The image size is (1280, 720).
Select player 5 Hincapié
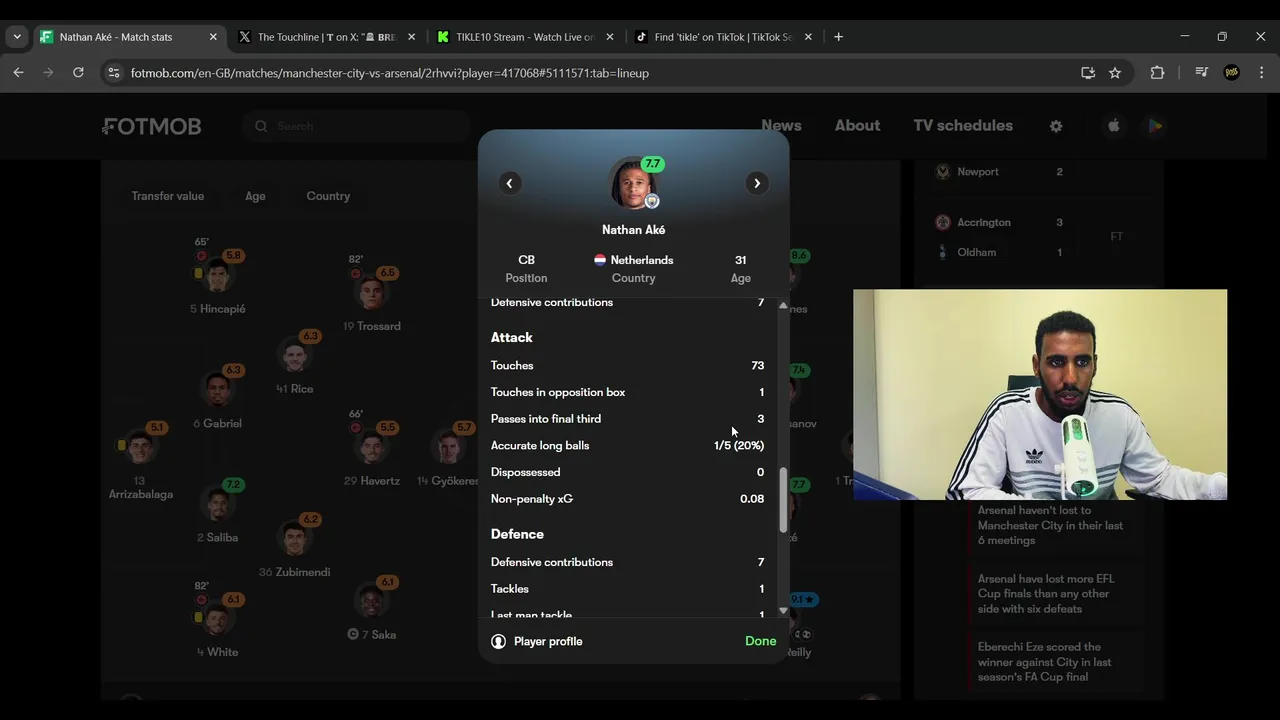tap(217, 277)
